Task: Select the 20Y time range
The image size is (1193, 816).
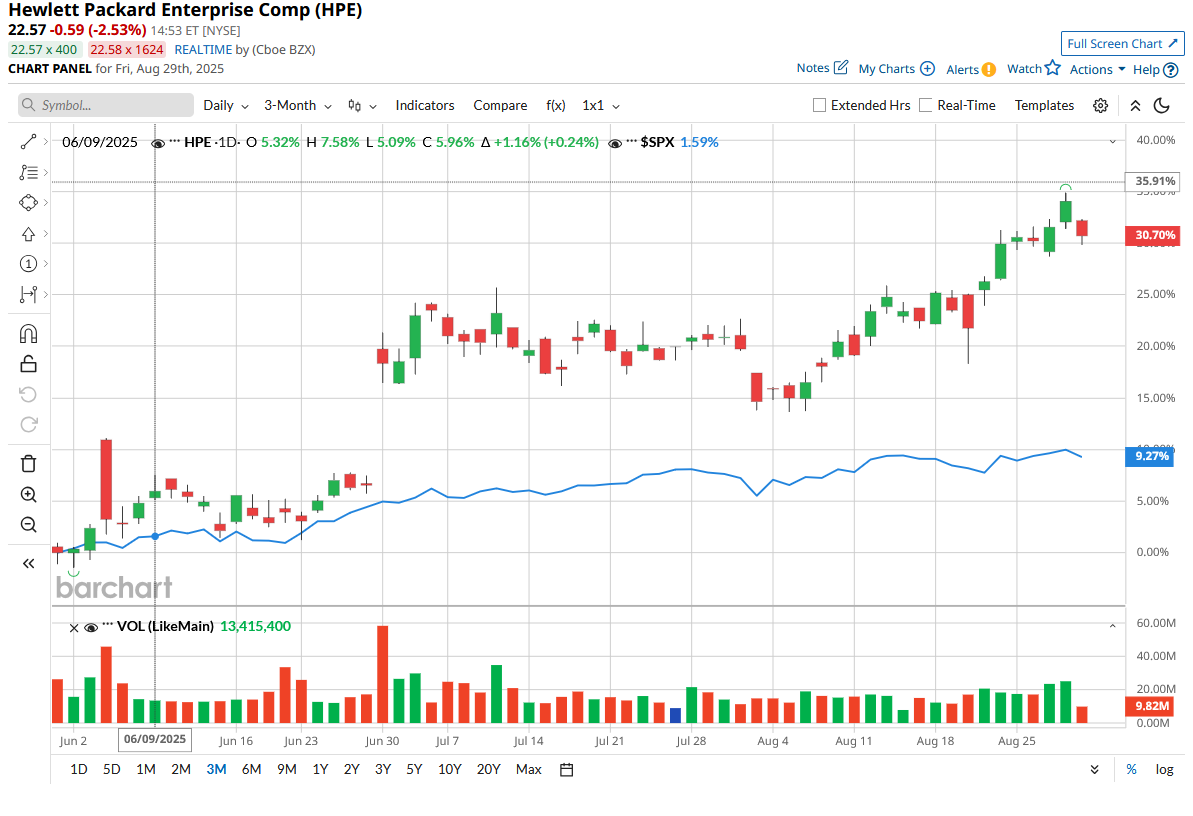Action: [488, 770]
